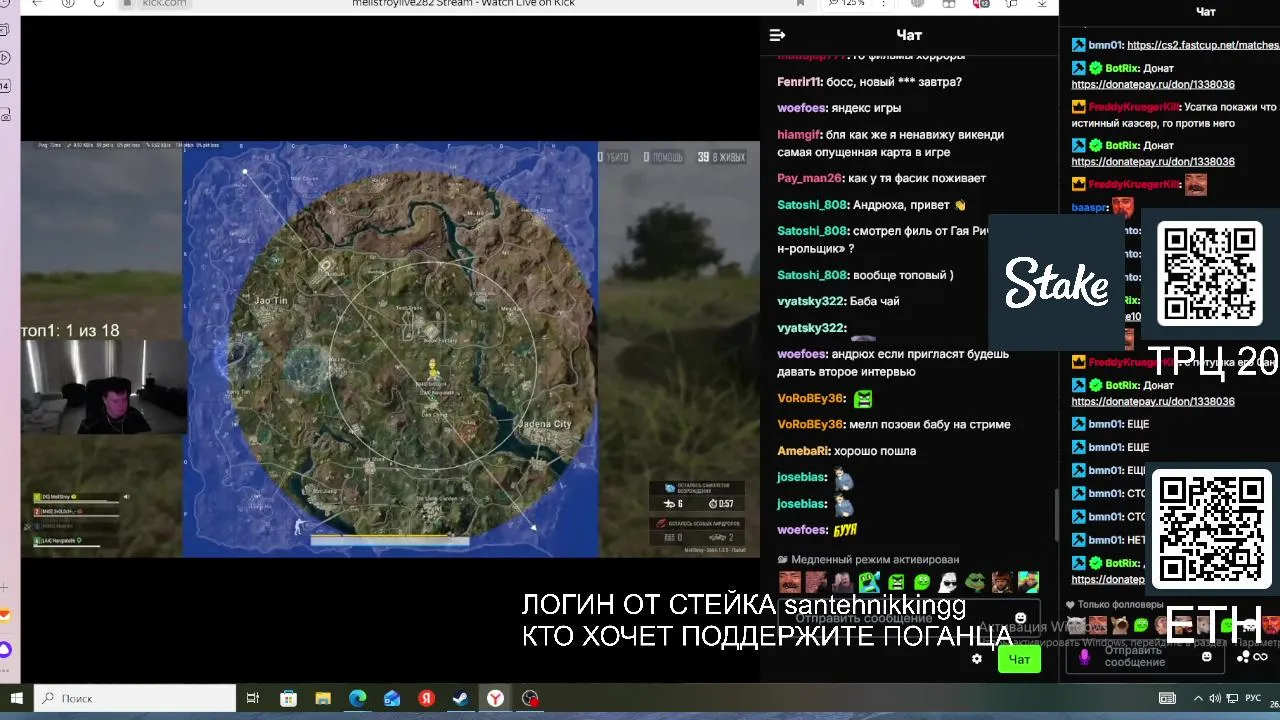Click the Windows taskbar Поиск search box
1280x720 pixels.
pos(135,698)
